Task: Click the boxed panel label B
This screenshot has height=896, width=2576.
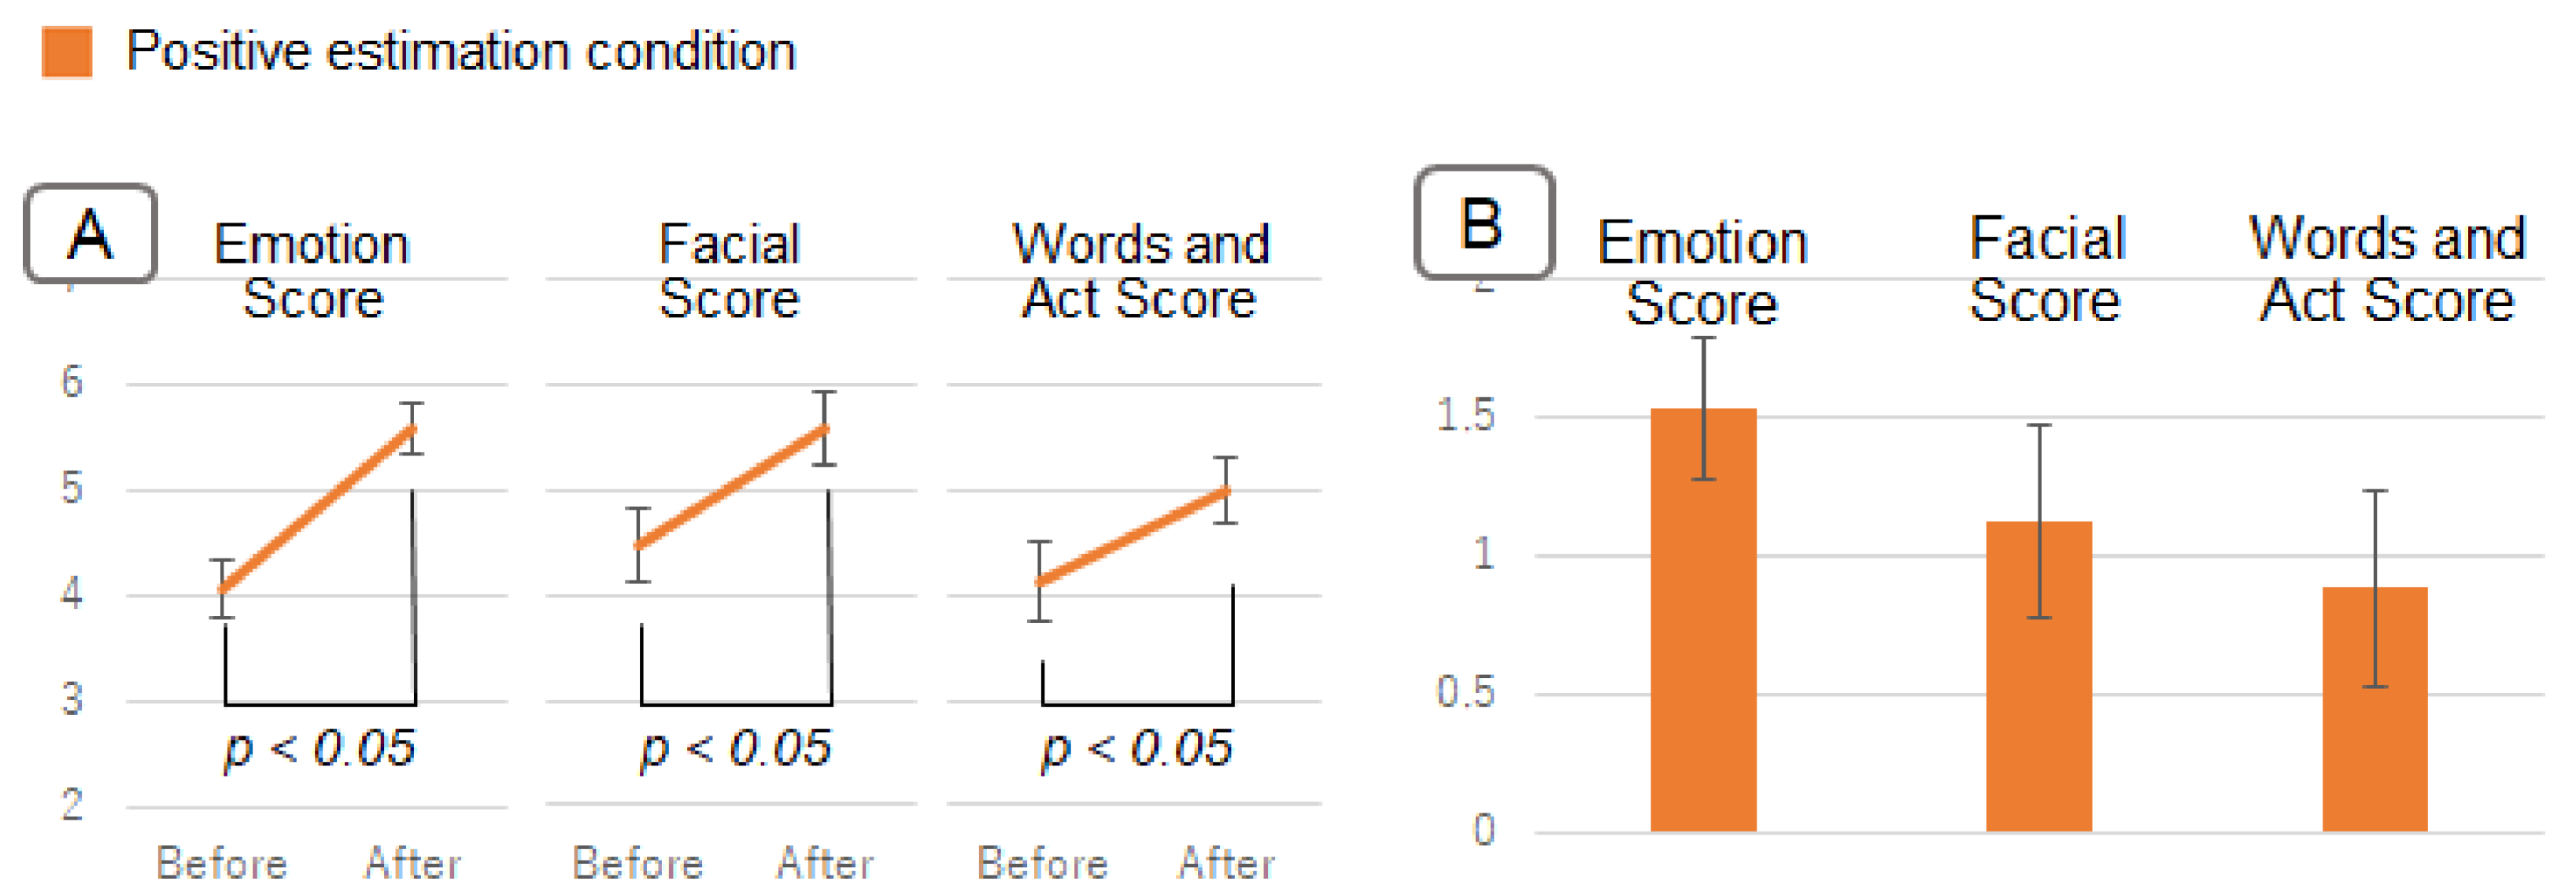Action: point(1483,222)
